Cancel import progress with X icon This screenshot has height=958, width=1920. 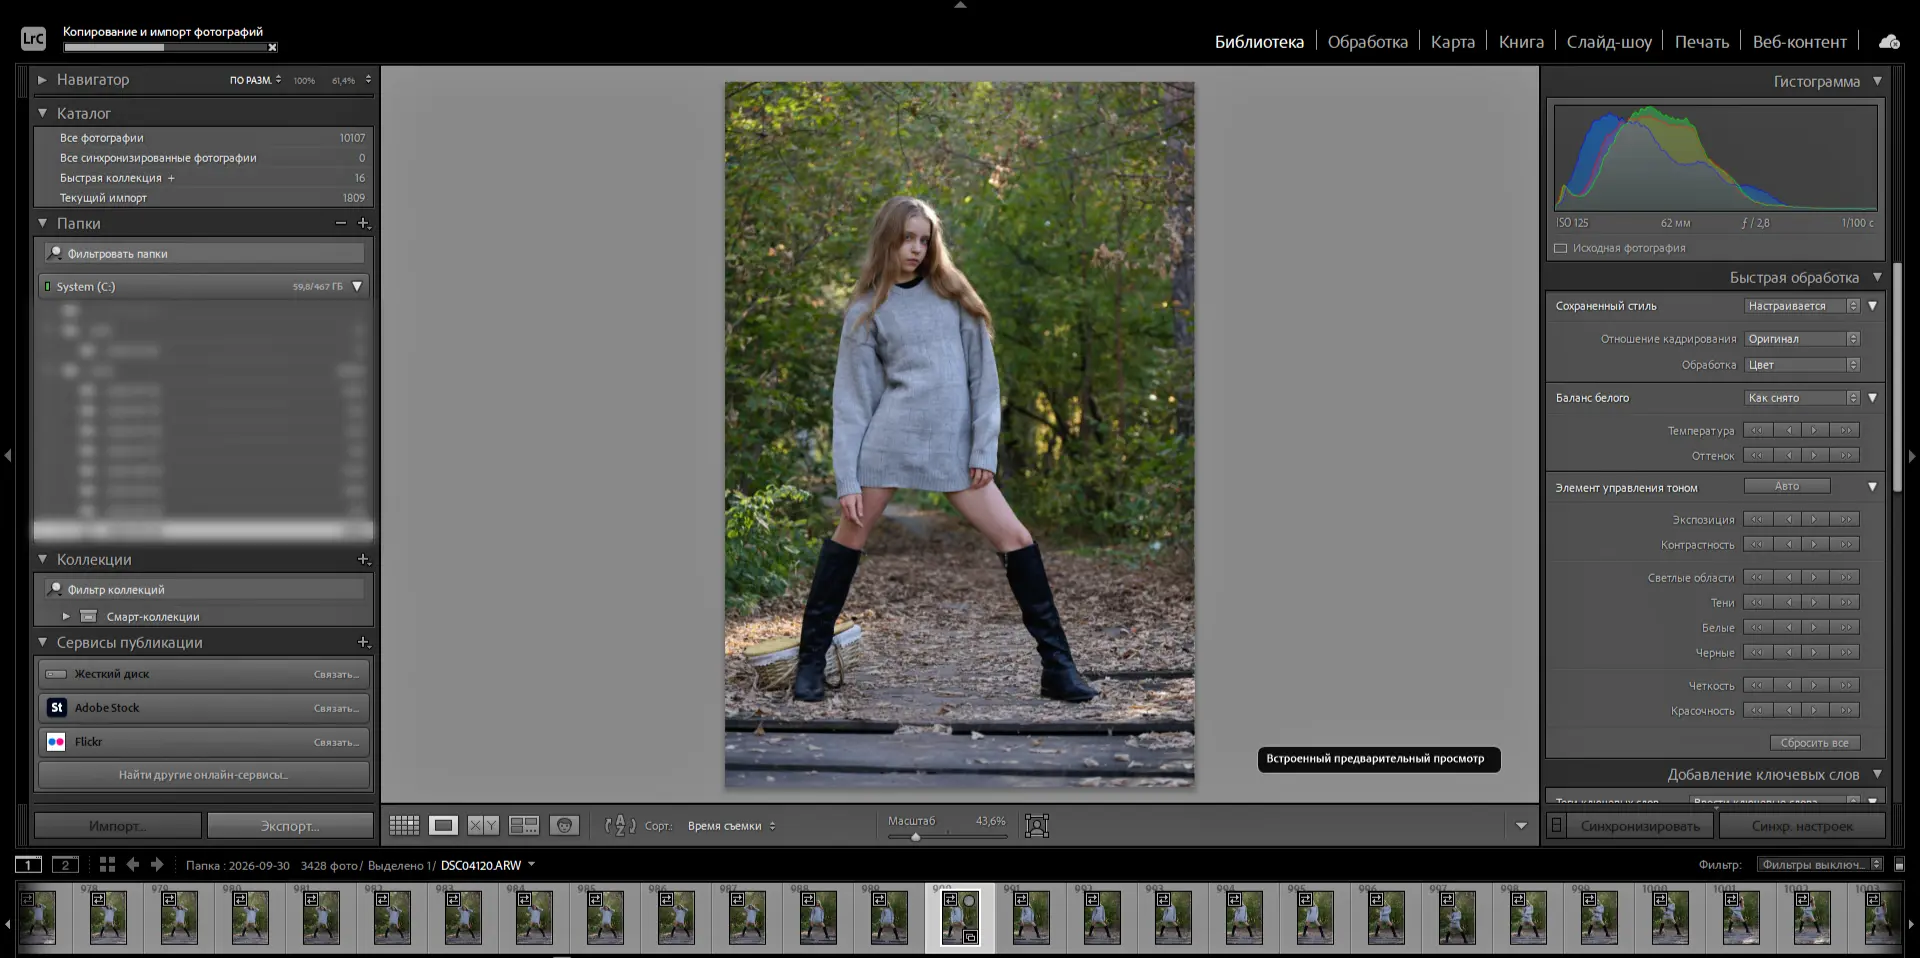272,47
